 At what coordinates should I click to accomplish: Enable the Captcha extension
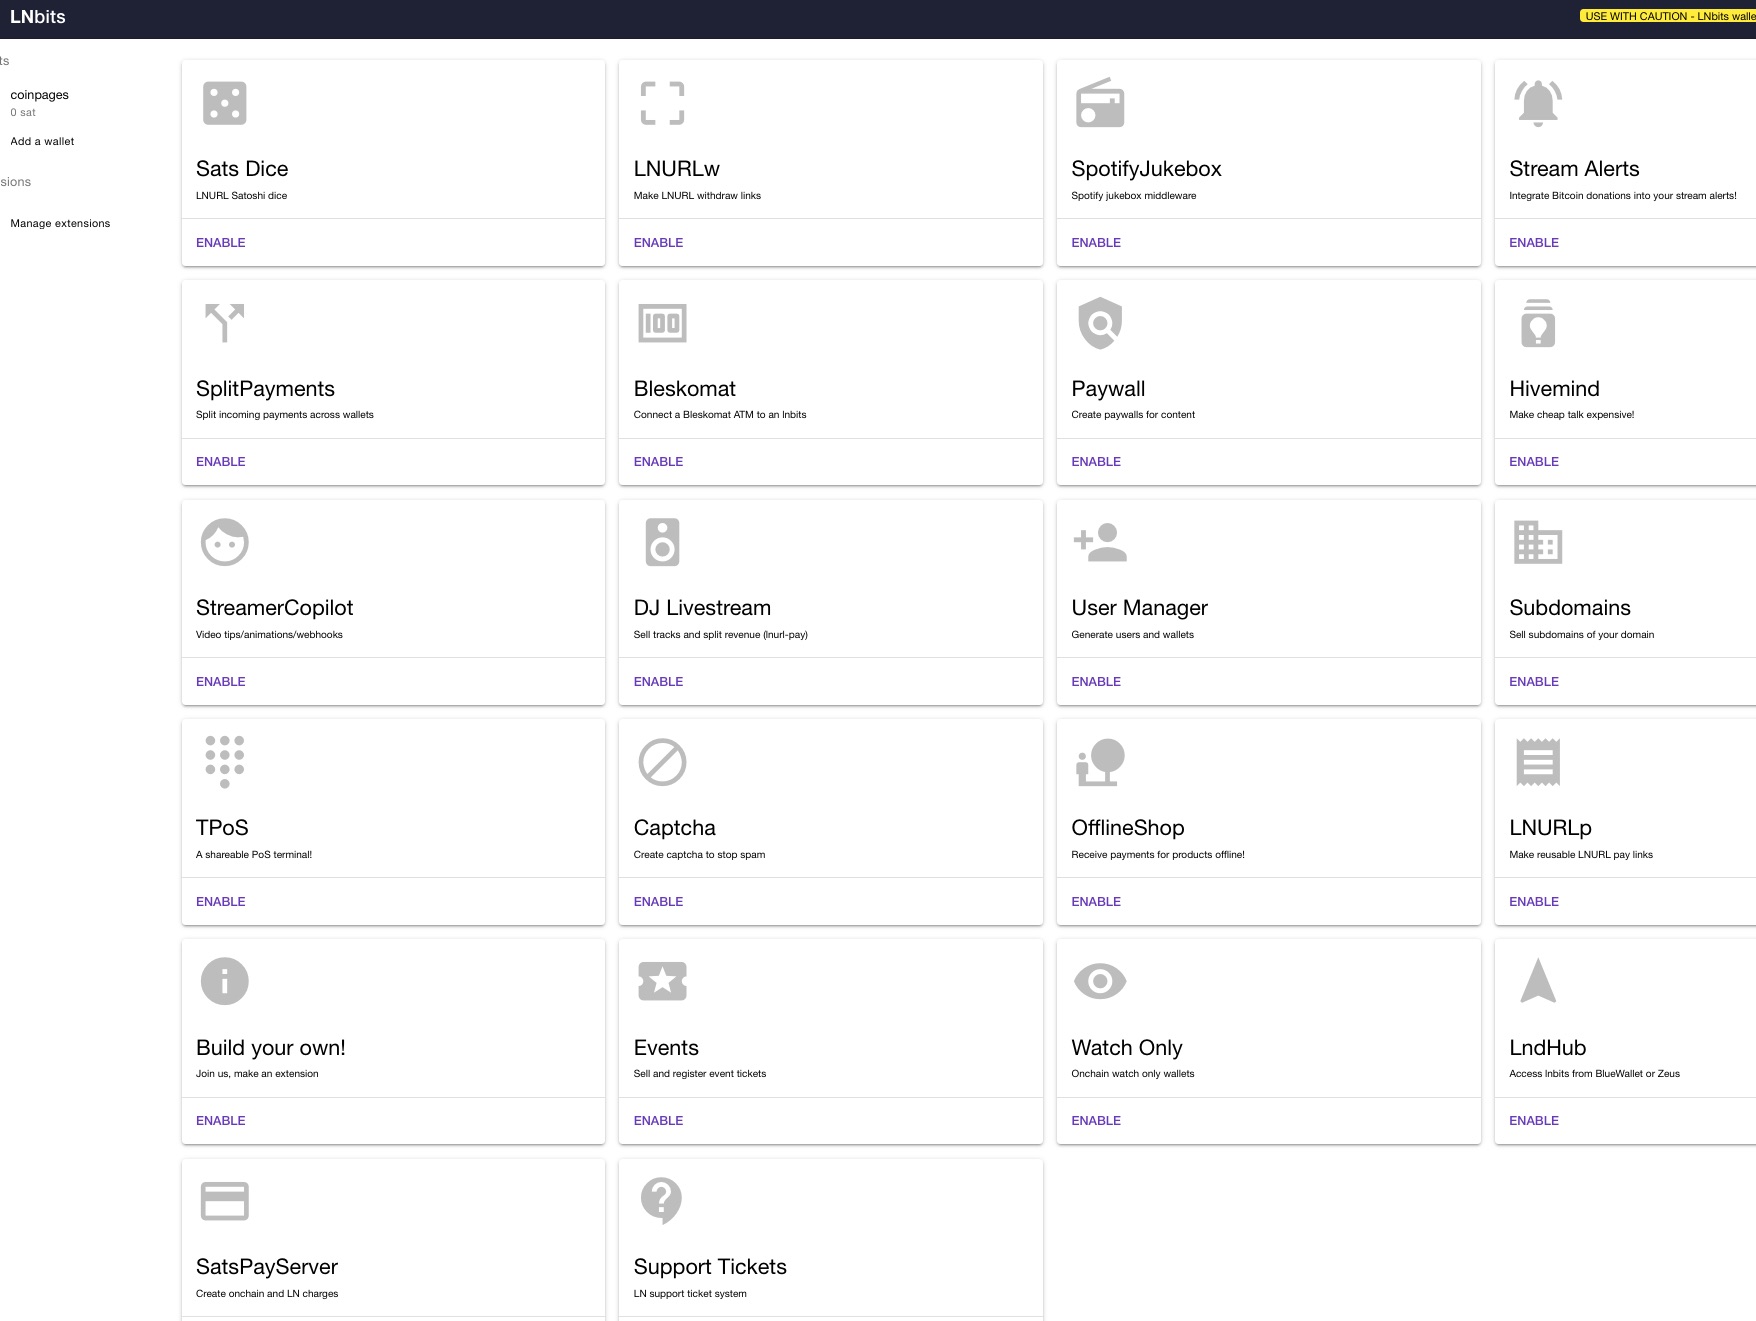pos(658,901)
